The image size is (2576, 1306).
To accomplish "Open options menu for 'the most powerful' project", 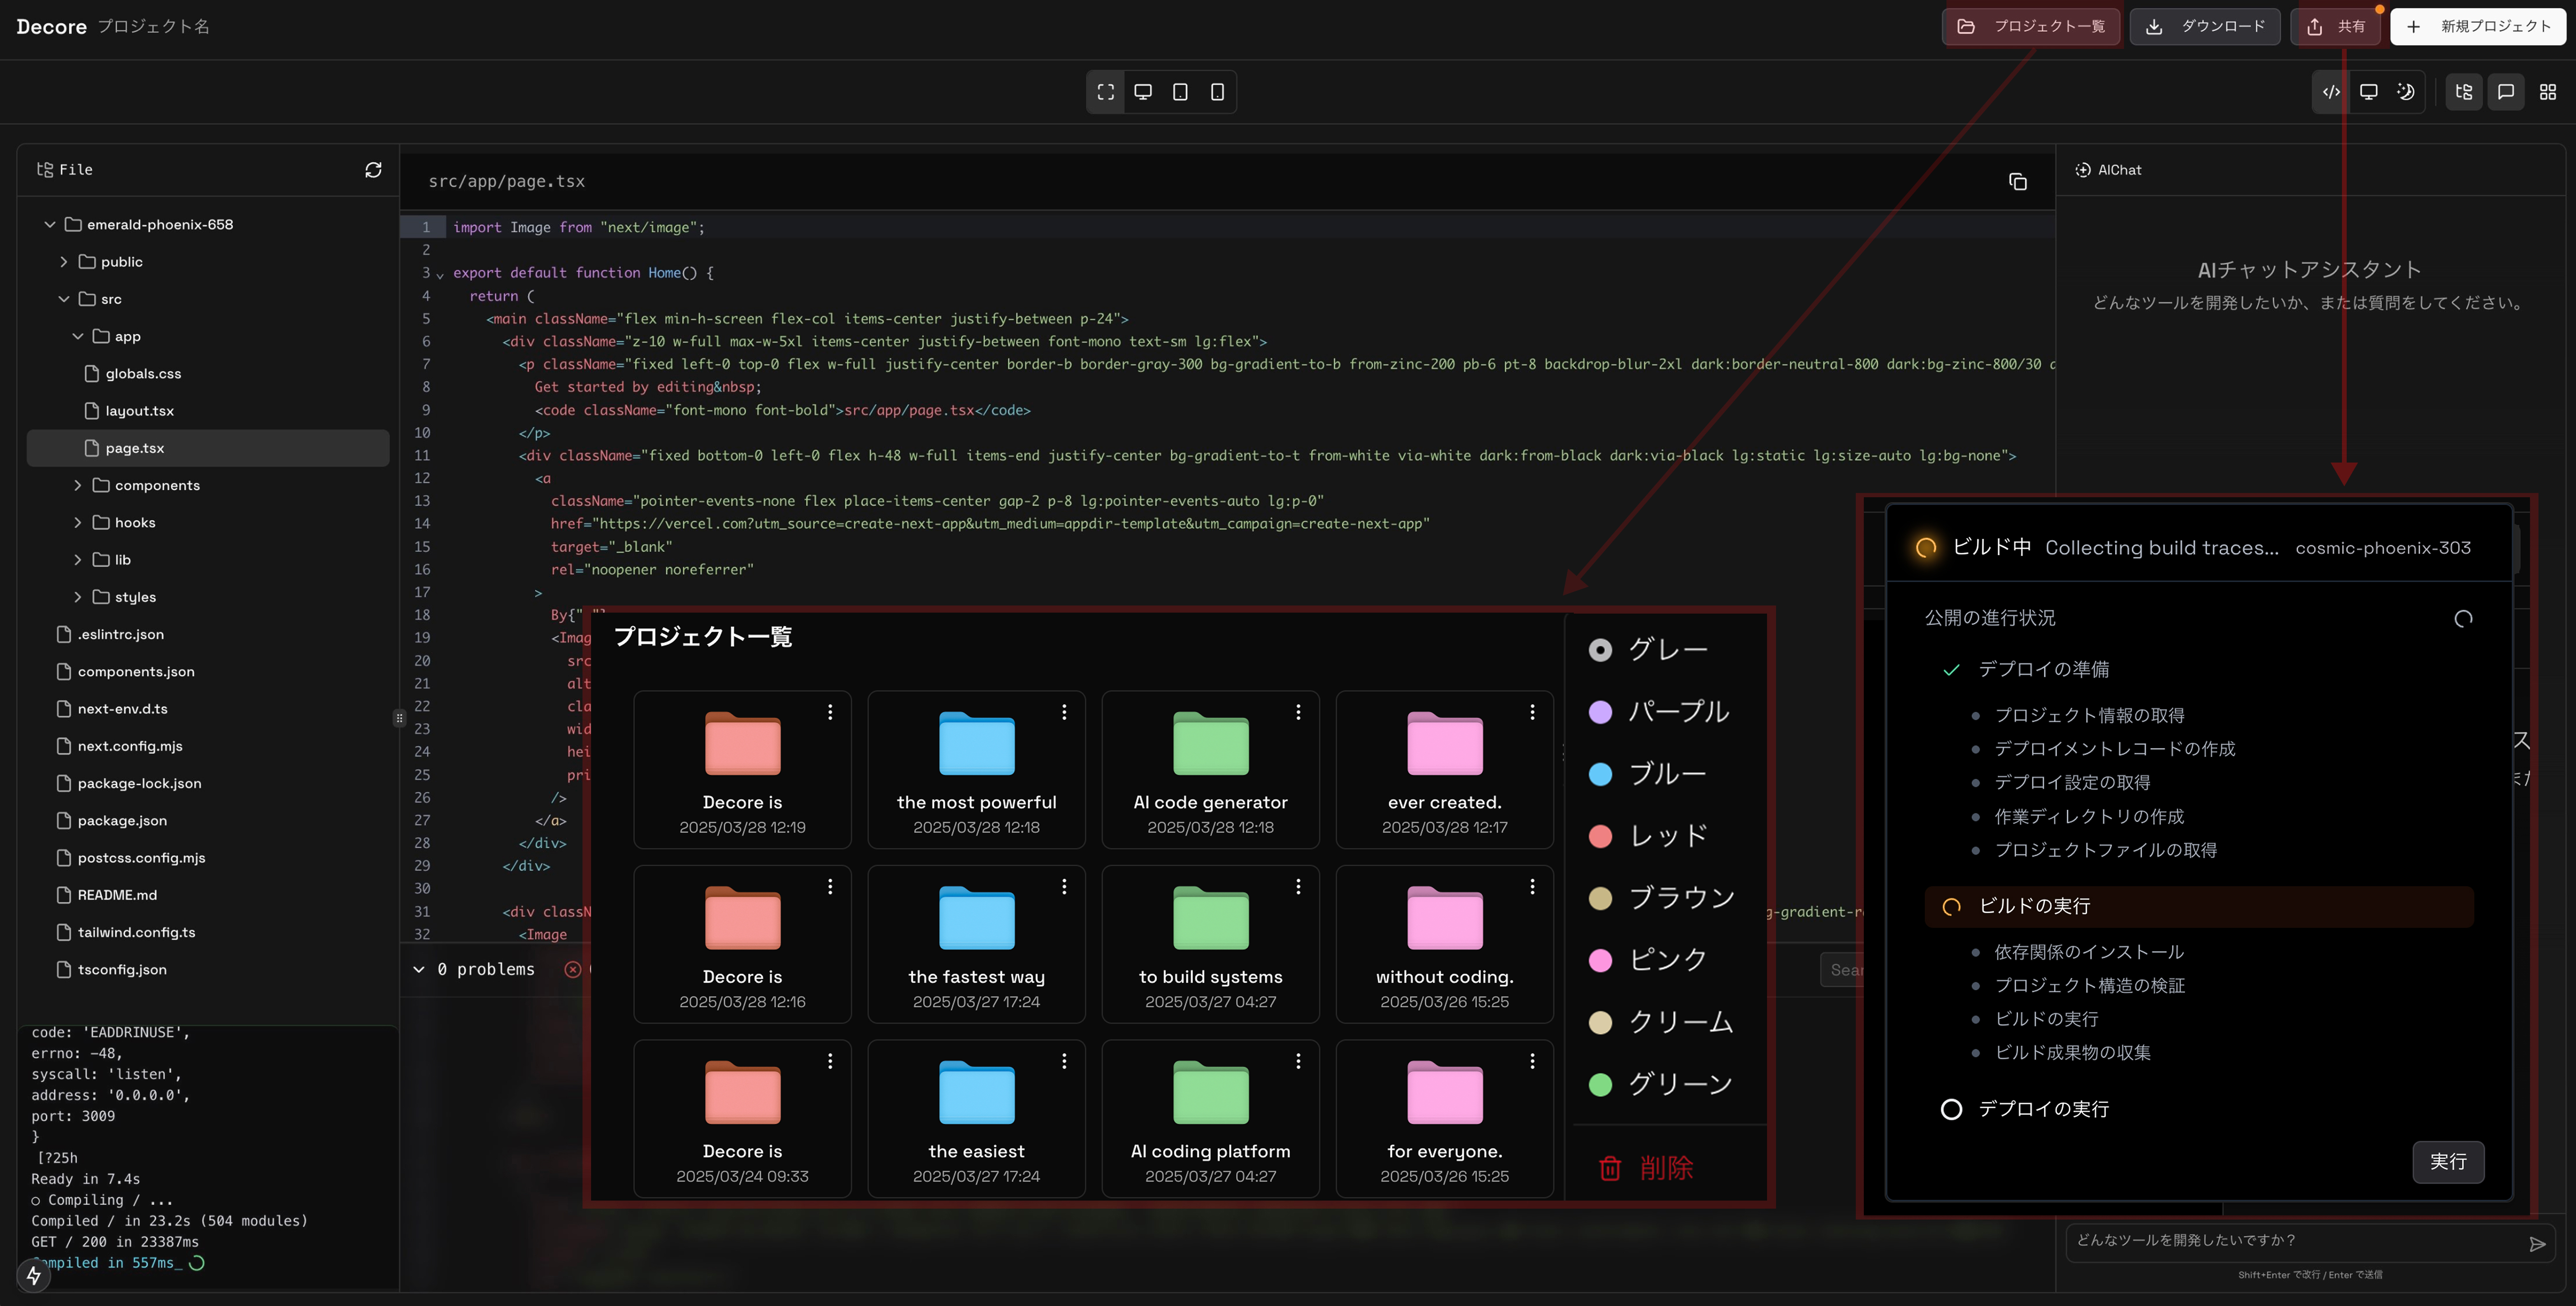I will tap(1064, 712).
